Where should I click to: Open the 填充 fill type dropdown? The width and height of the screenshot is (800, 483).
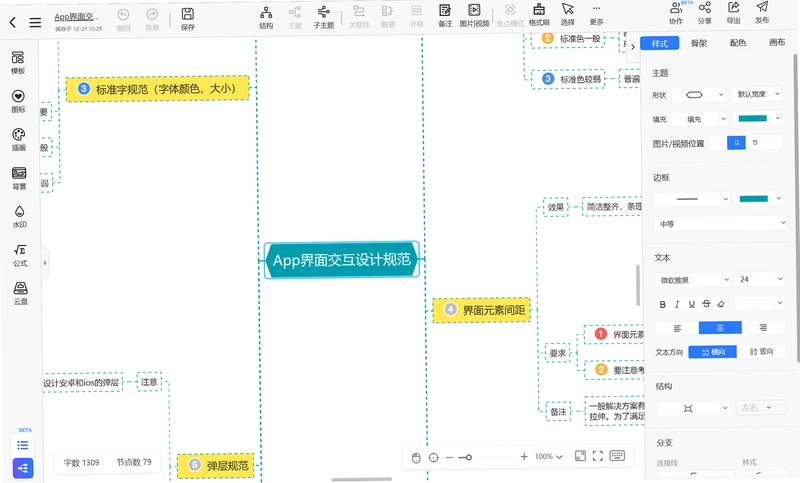click(x=699, y=119)
